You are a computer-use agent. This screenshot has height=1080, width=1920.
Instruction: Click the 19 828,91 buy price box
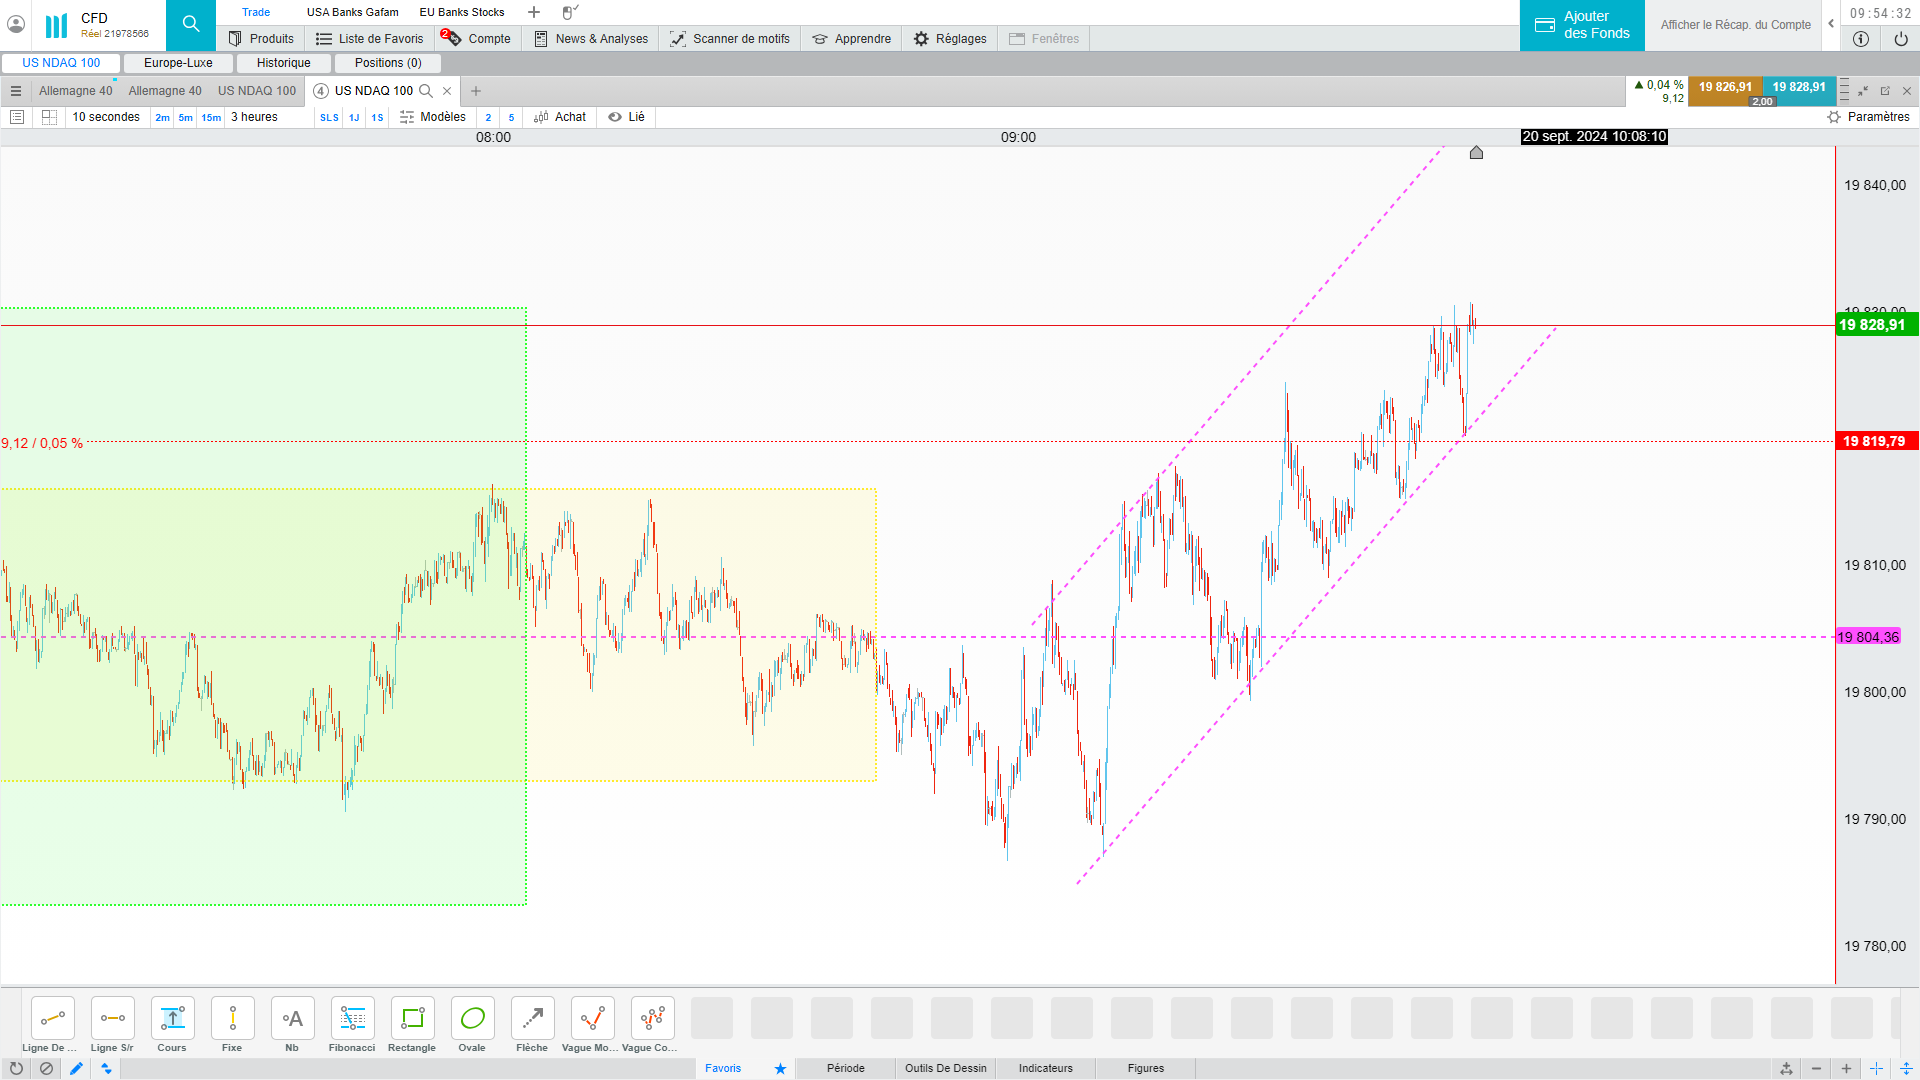[x=1798, y=87]
